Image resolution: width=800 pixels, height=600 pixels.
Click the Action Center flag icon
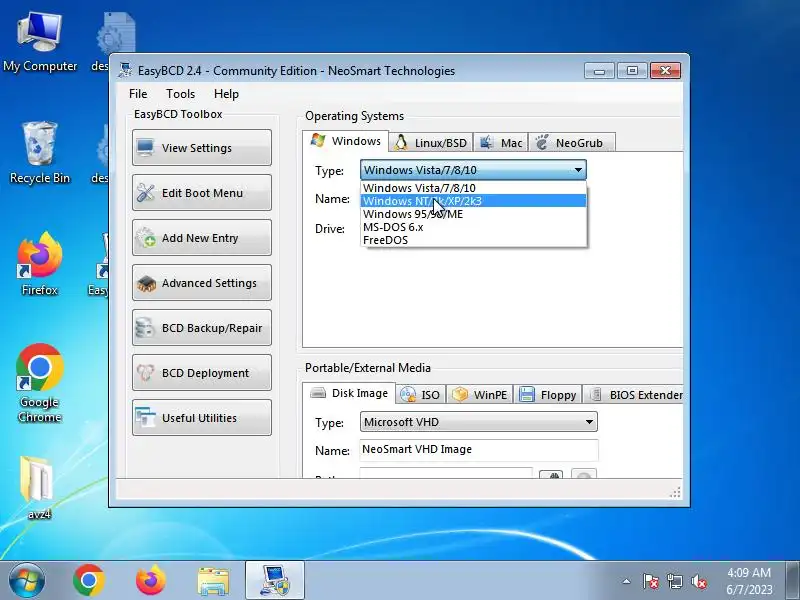[651, 581]
